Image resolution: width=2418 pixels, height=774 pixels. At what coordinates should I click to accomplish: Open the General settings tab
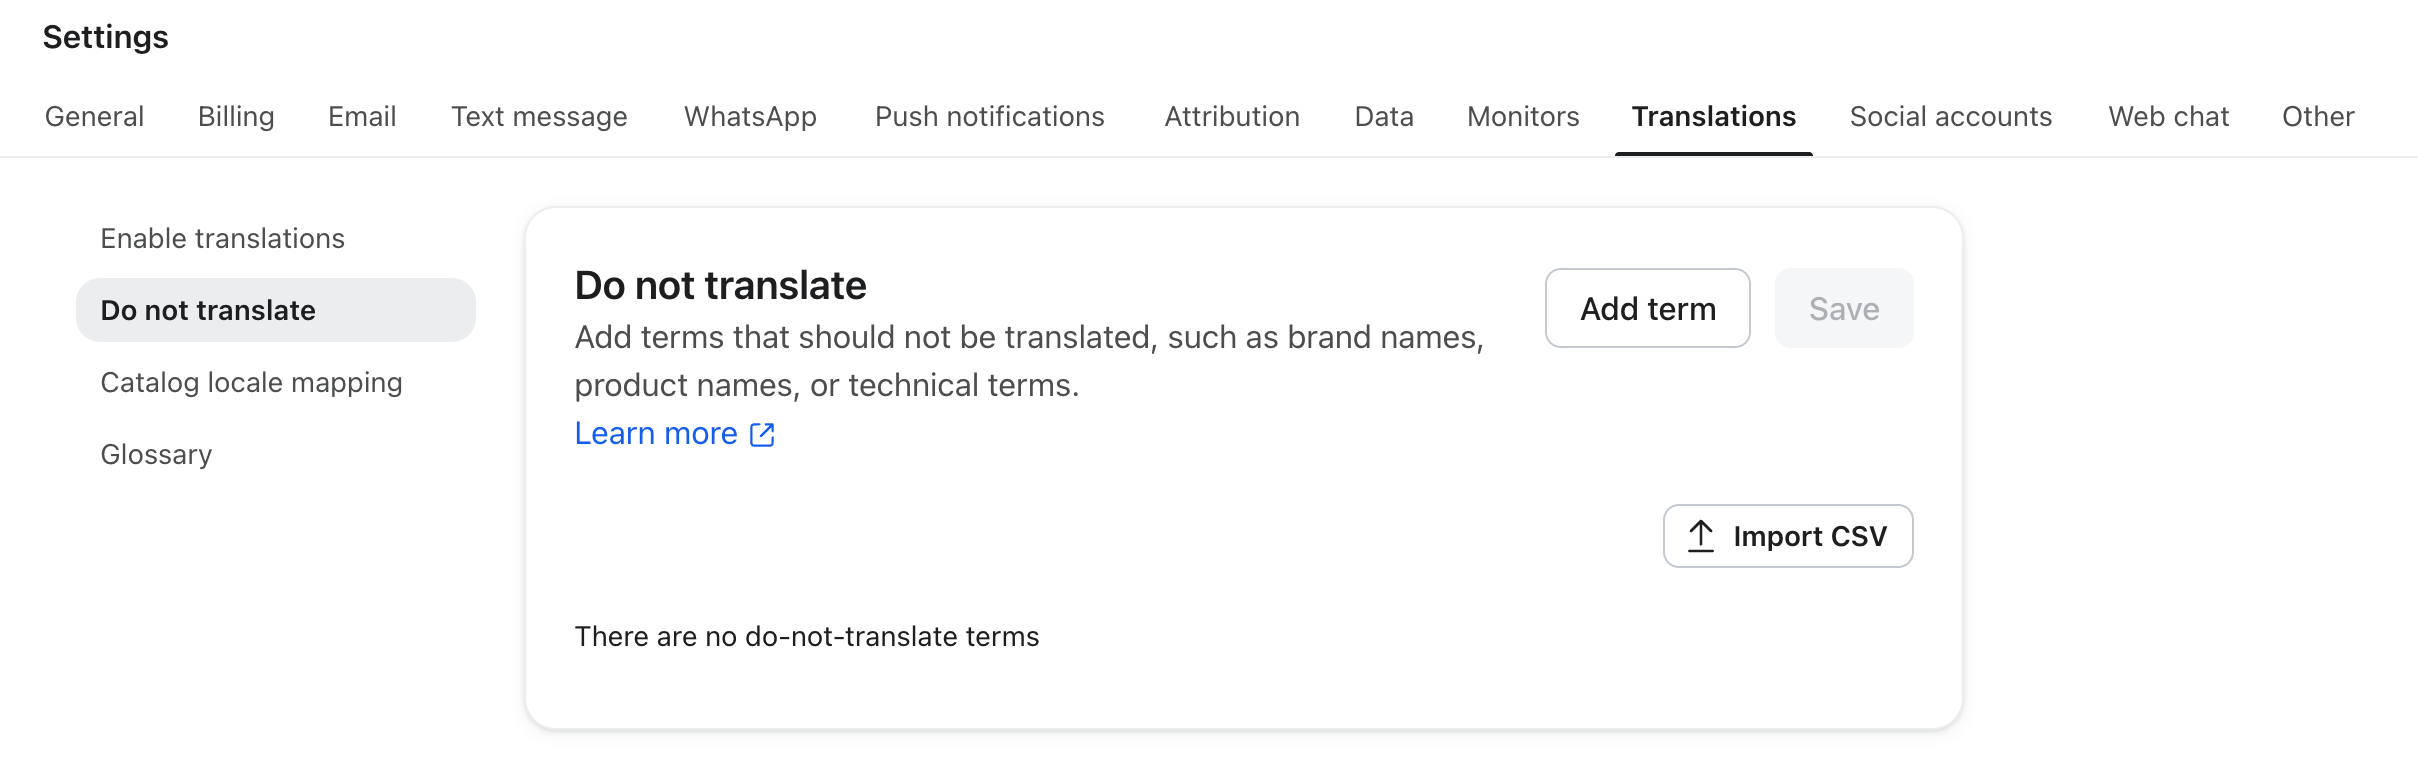(x=94, y=116)
